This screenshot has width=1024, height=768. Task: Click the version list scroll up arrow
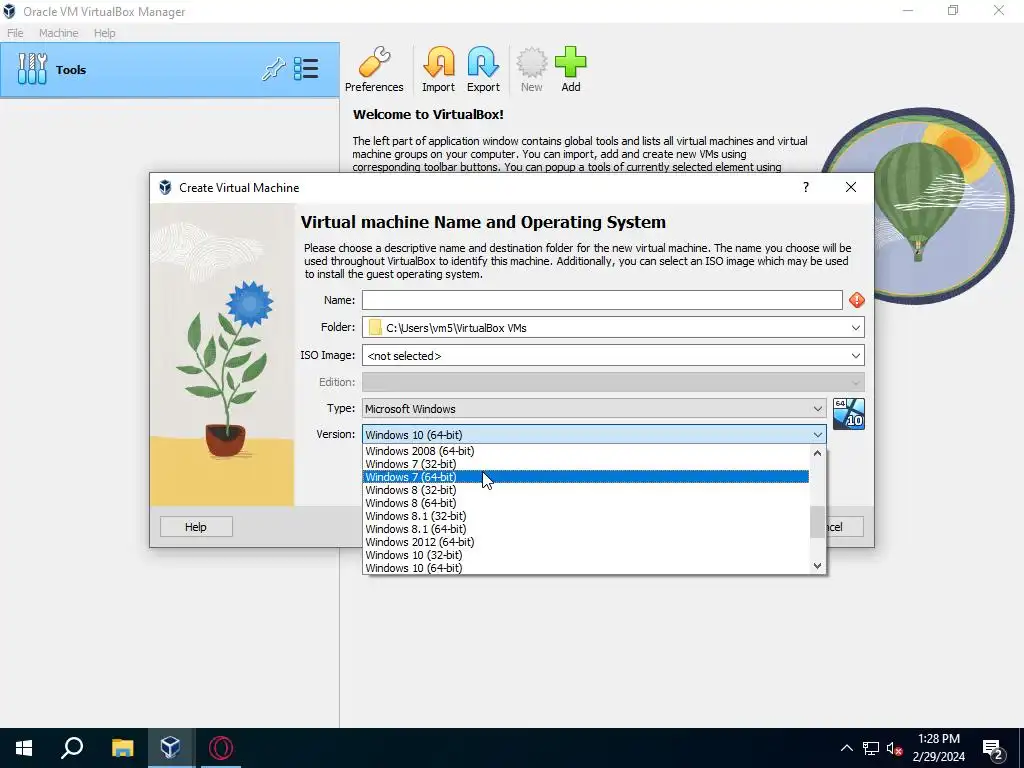817,453
